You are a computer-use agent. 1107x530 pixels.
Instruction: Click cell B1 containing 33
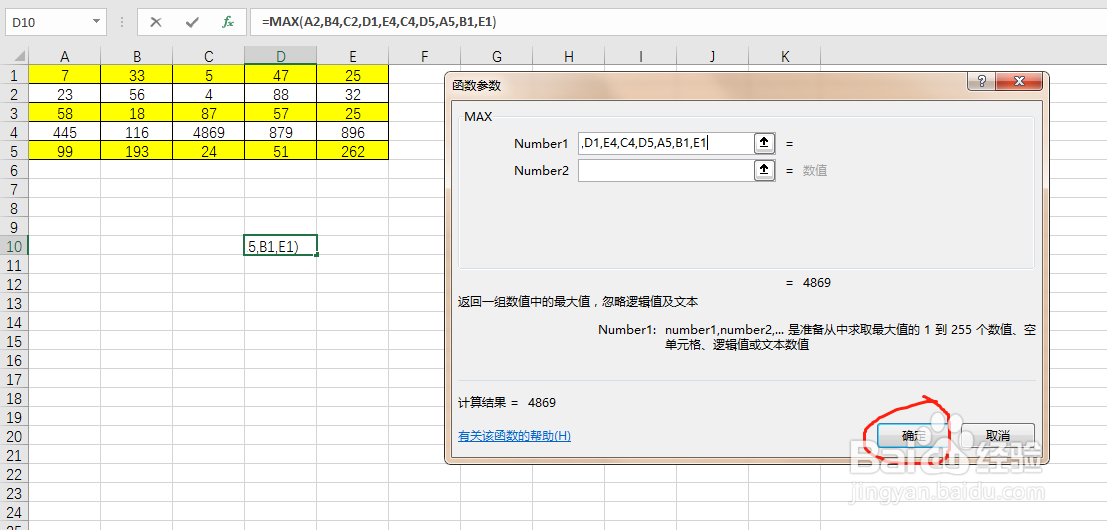coord(137,75)
